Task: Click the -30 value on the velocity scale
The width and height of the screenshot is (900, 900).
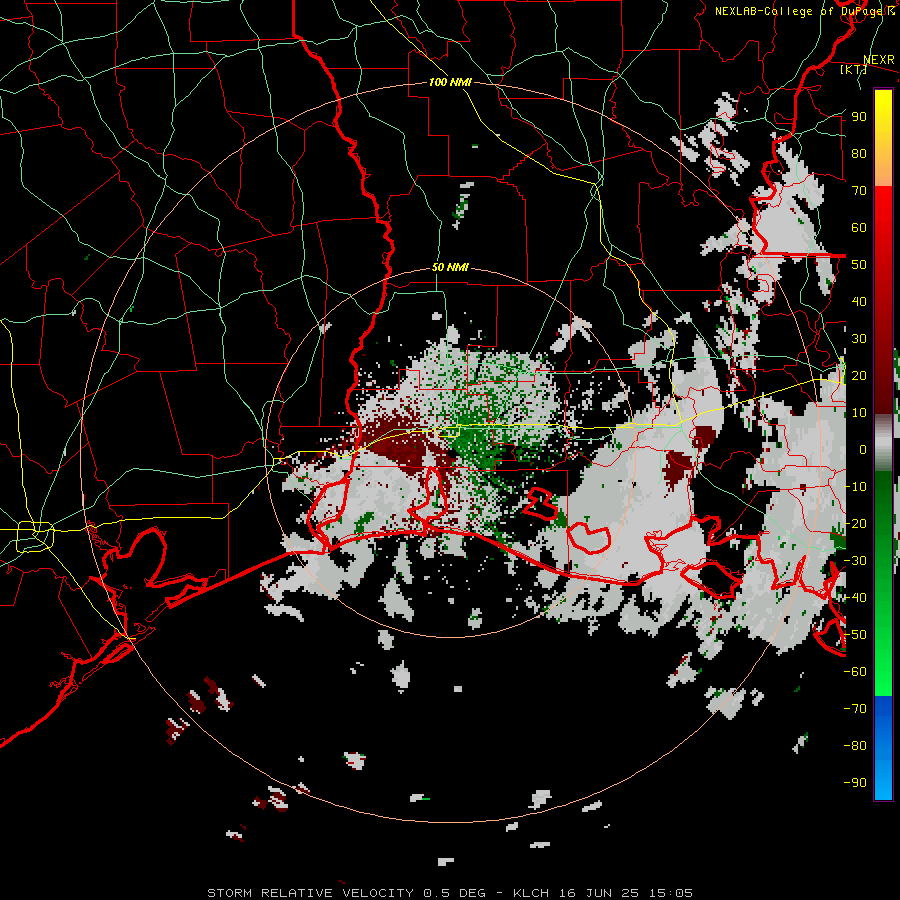Action: [x=855, y=561]
